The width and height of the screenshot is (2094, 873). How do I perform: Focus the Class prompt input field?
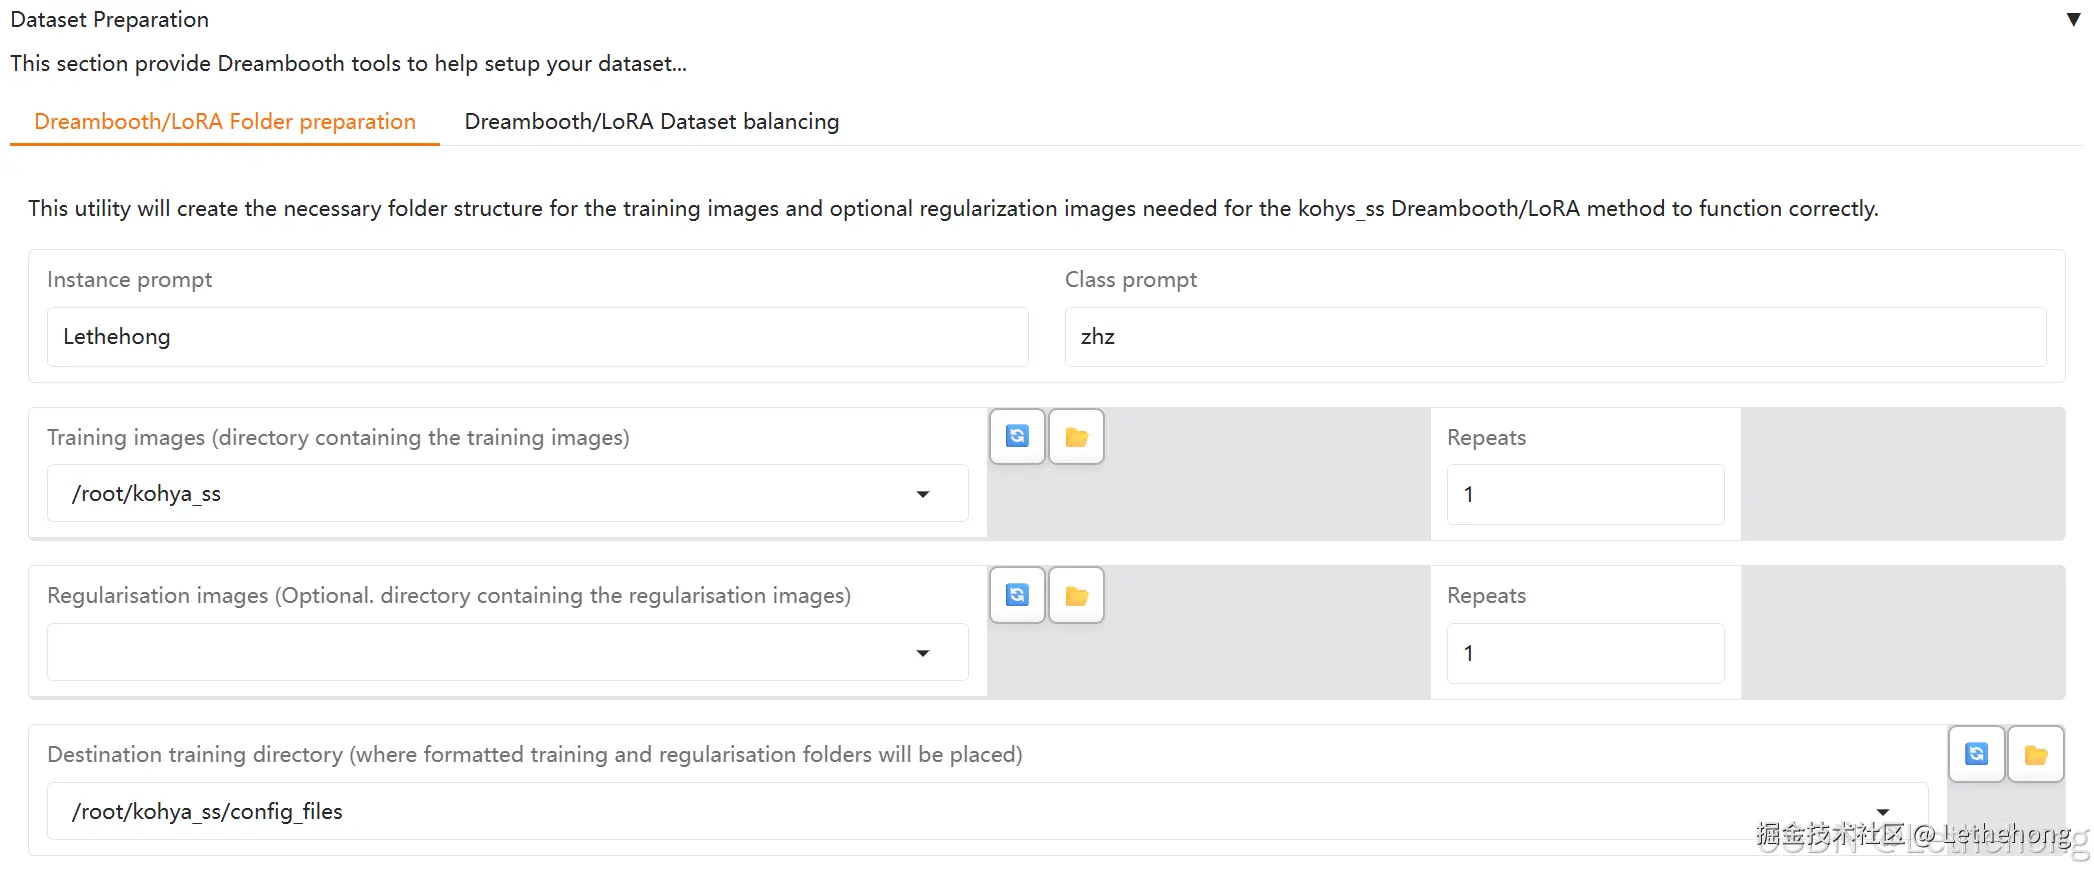coord(1554,337)
